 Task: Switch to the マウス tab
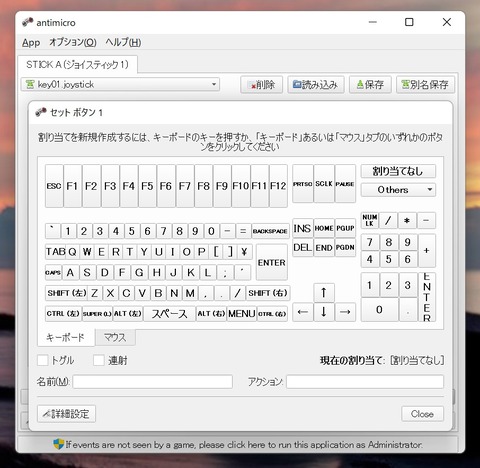tap(115, 338)
